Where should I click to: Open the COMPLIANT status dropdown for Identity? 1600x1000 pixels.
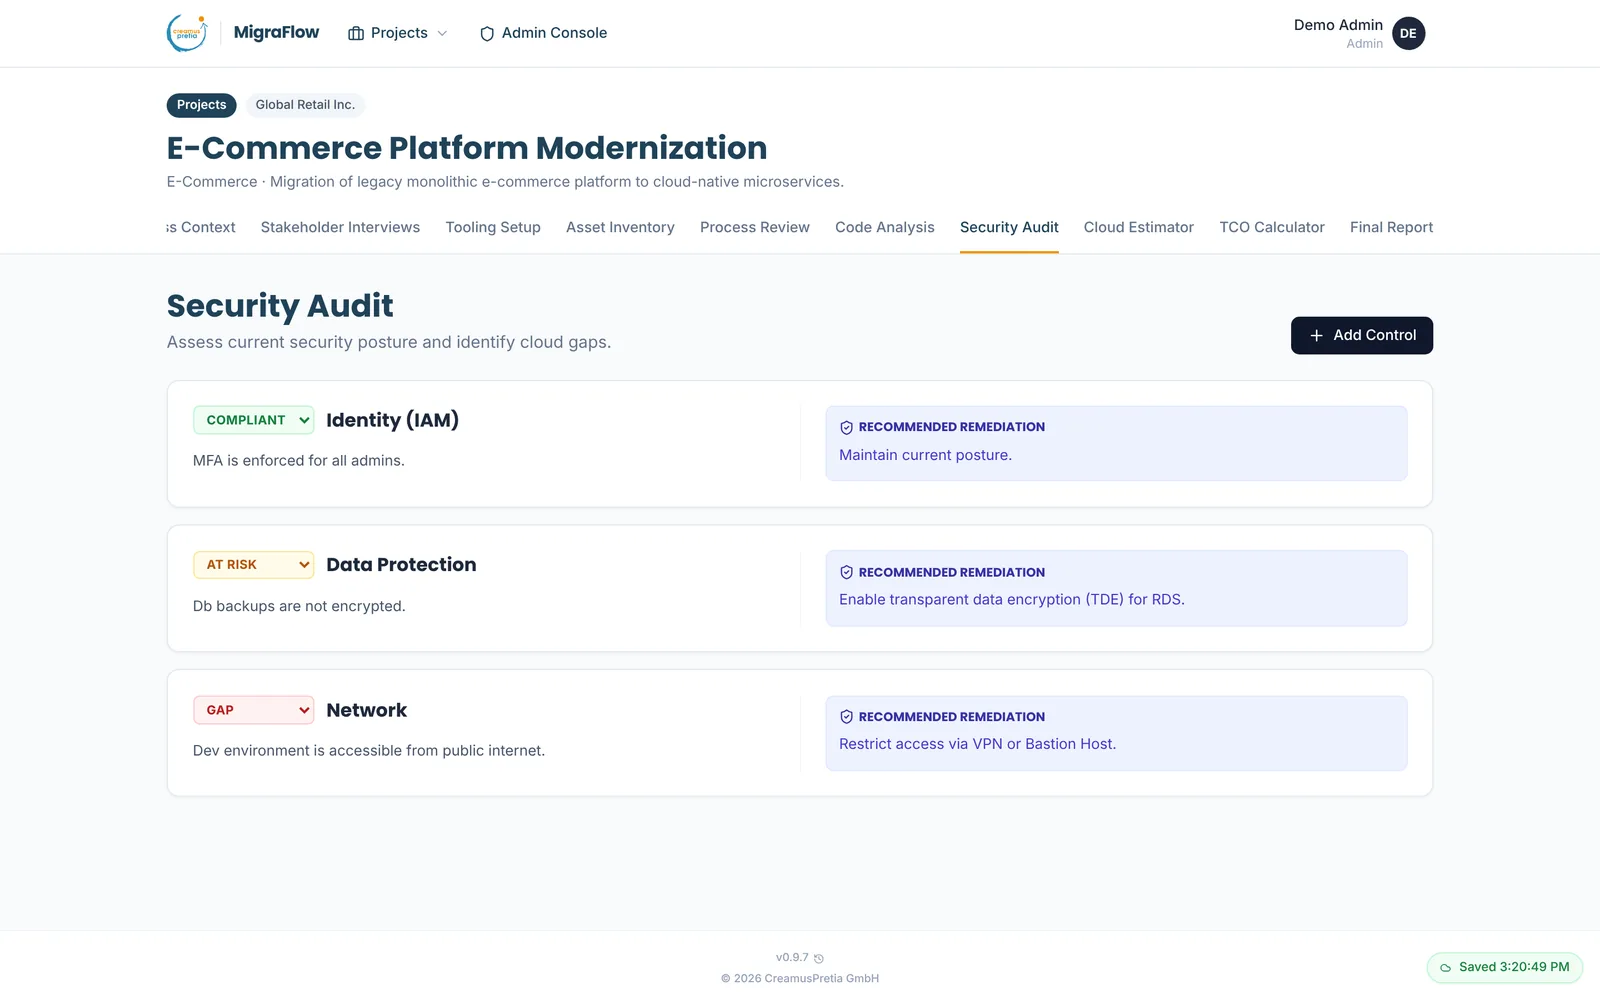[x=253, y=420]
